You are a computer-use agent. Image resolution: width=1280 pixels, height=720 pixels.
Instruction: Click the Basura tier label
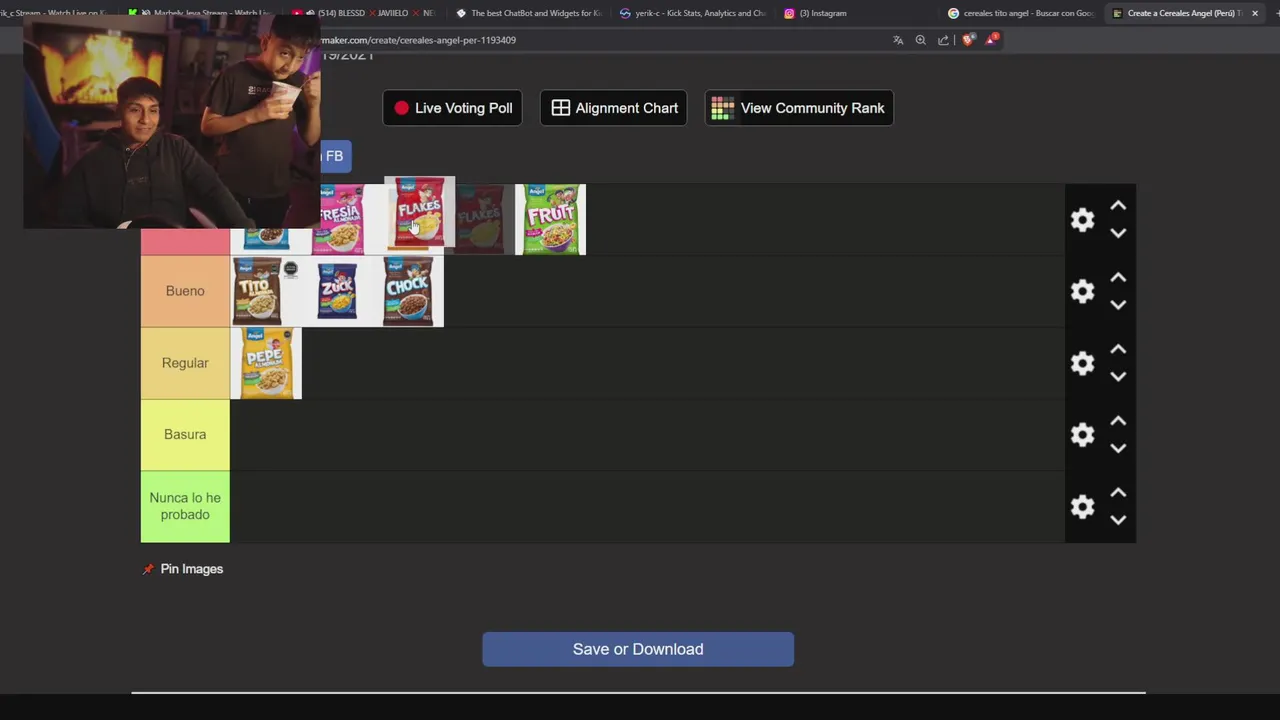[x=185, y=435]
